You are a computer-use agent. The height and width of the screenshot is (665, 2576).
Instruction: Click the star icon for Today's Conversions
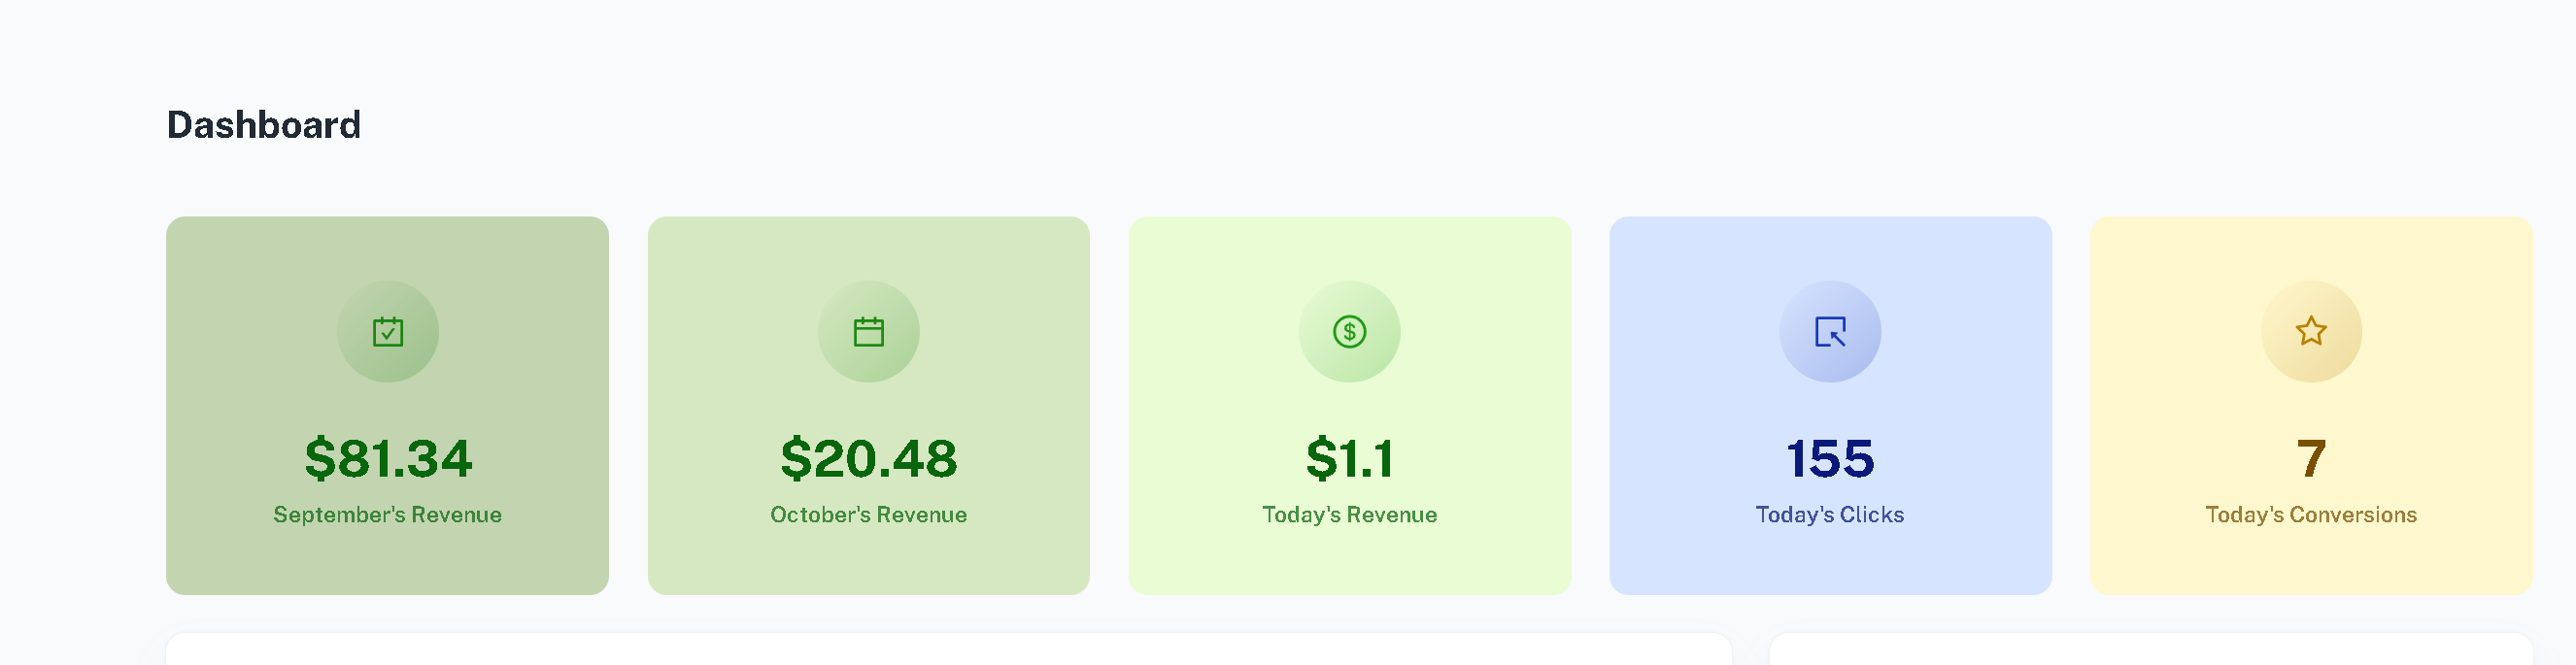pos(2311,331)
